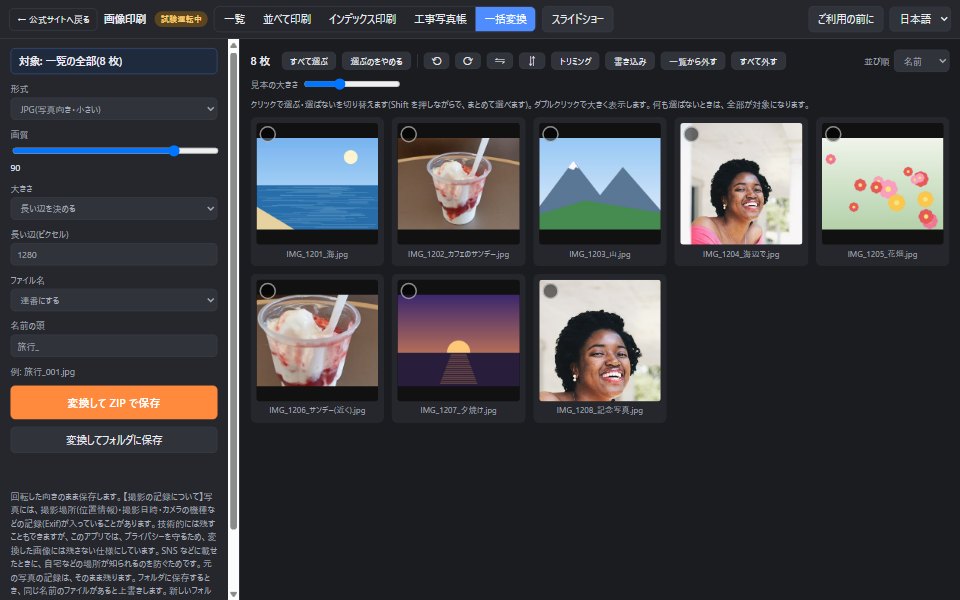Adjust the 画質 quality slider
This screenshot has width=960, height=600.
(x=115, y=151)
